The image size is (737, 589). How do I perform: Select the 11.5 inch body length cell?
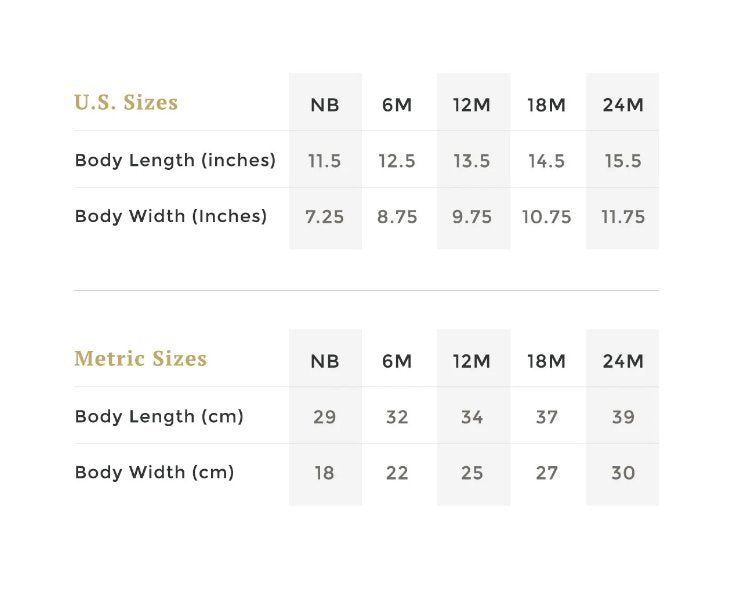[x=325, y=161]
